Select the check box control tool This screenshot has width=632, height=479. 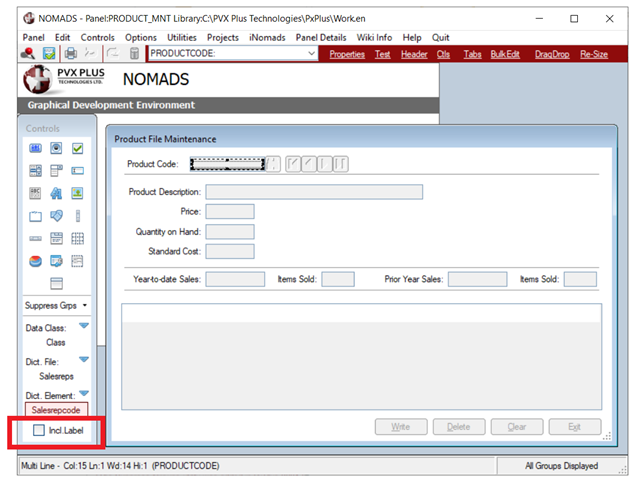(77, 148)
